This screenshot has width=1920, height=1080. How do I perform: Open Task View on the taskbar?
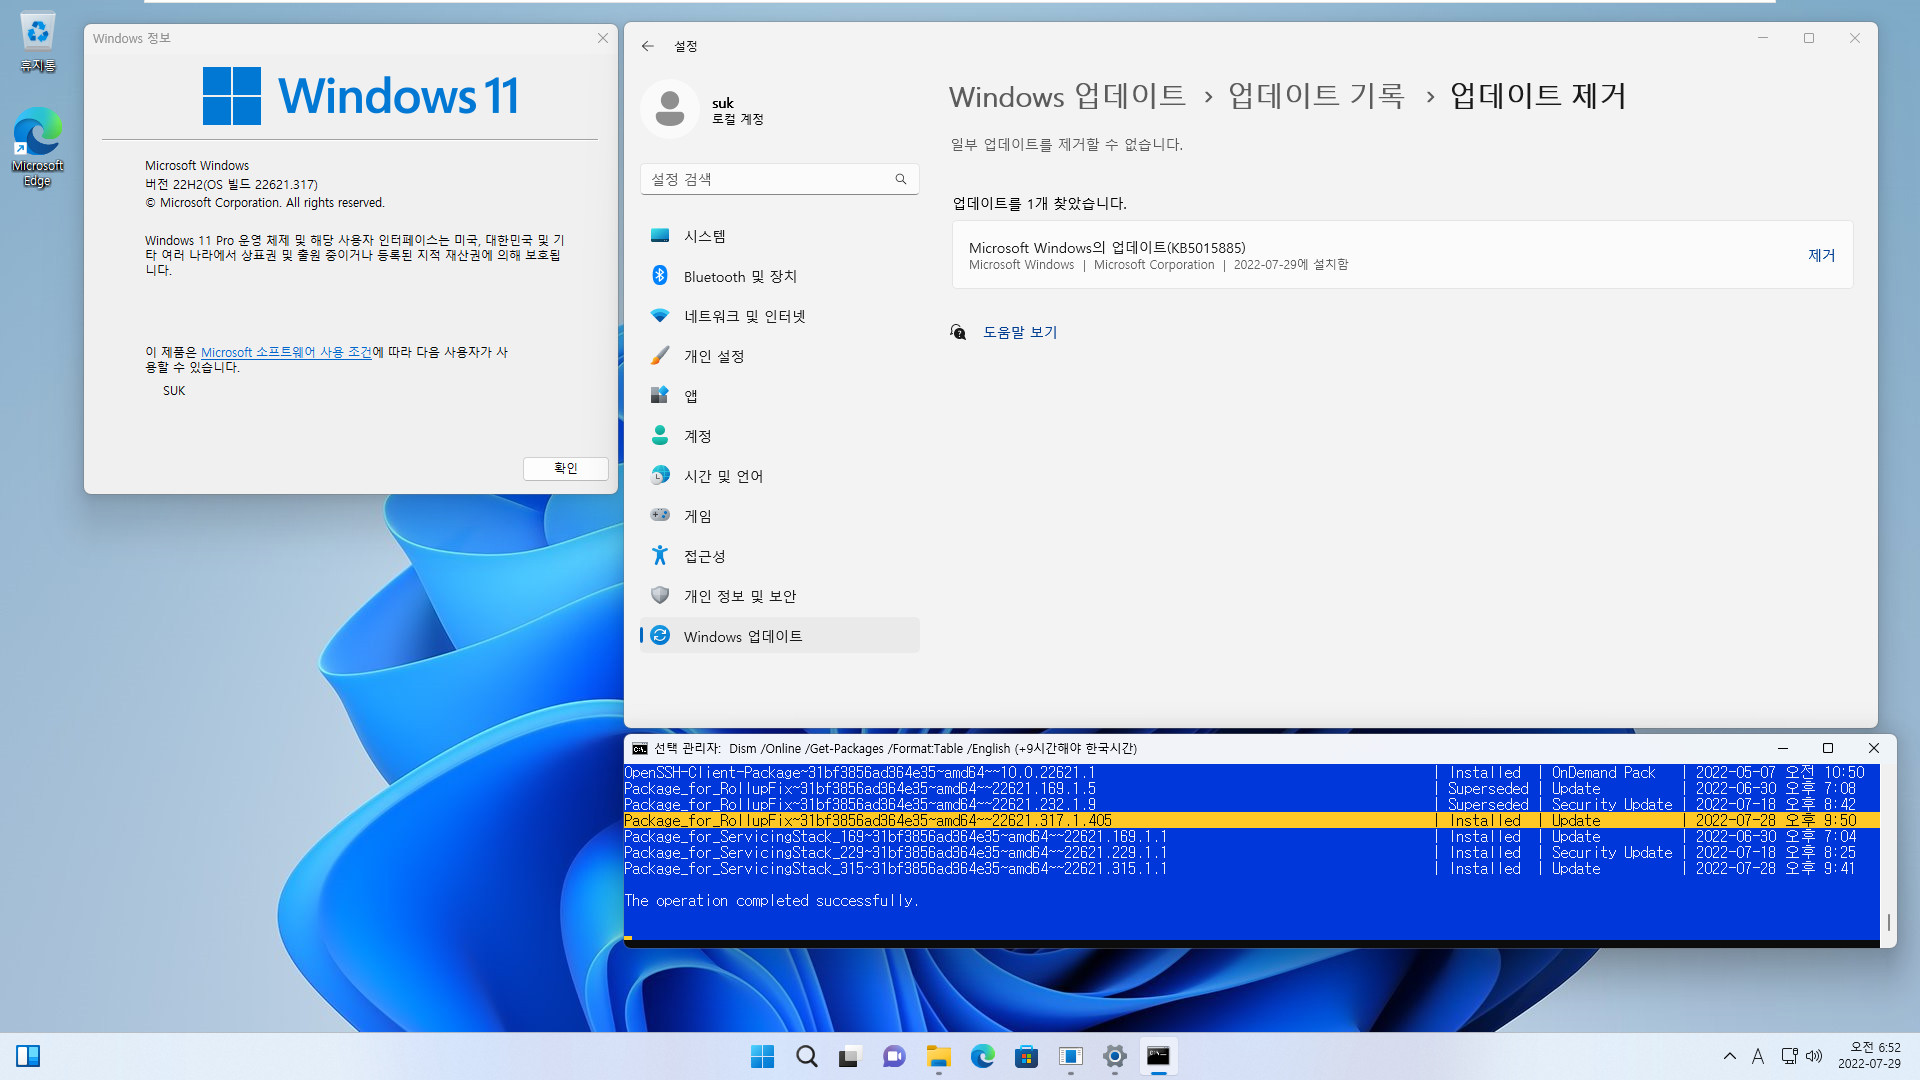pyautogui.click(x=850, y=1056)
